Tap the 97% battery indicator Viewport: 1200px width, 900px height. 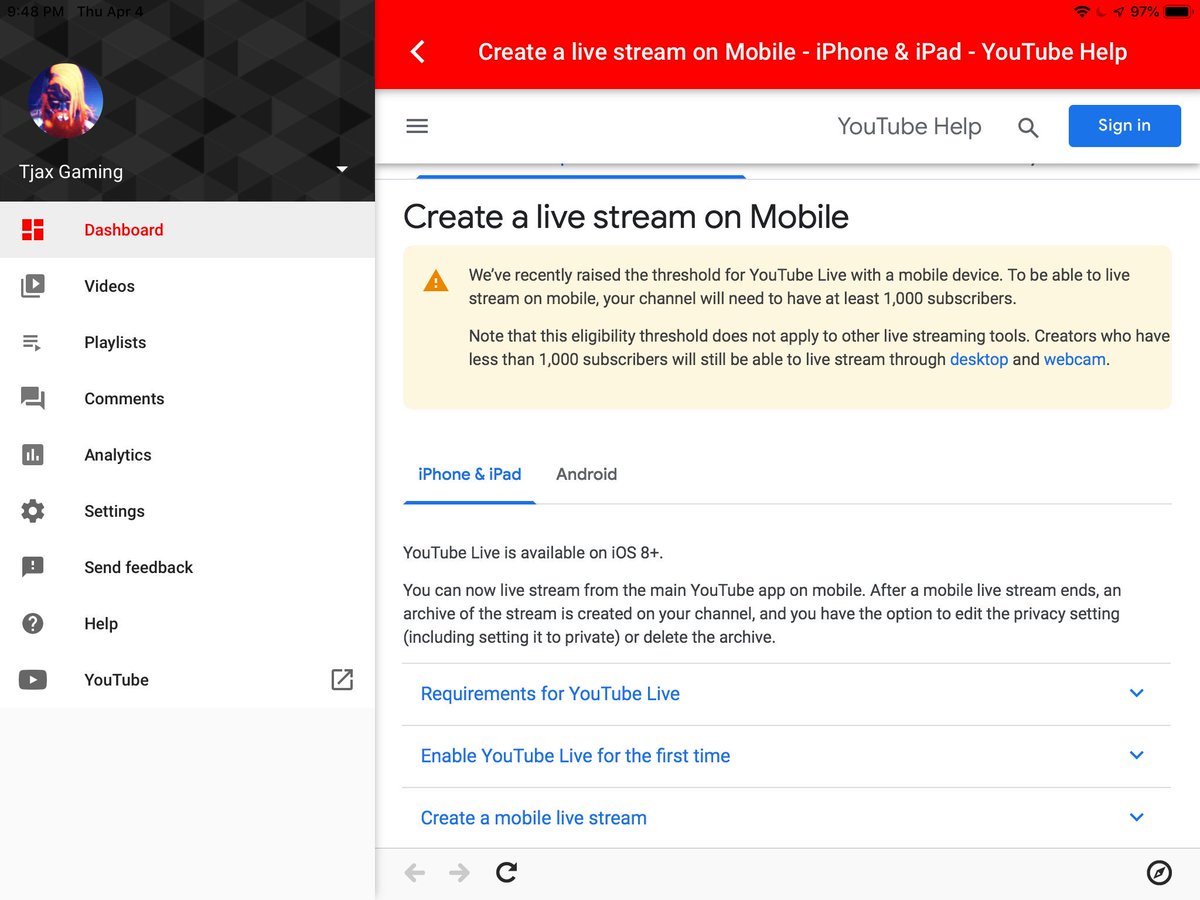coord(1162,12)
